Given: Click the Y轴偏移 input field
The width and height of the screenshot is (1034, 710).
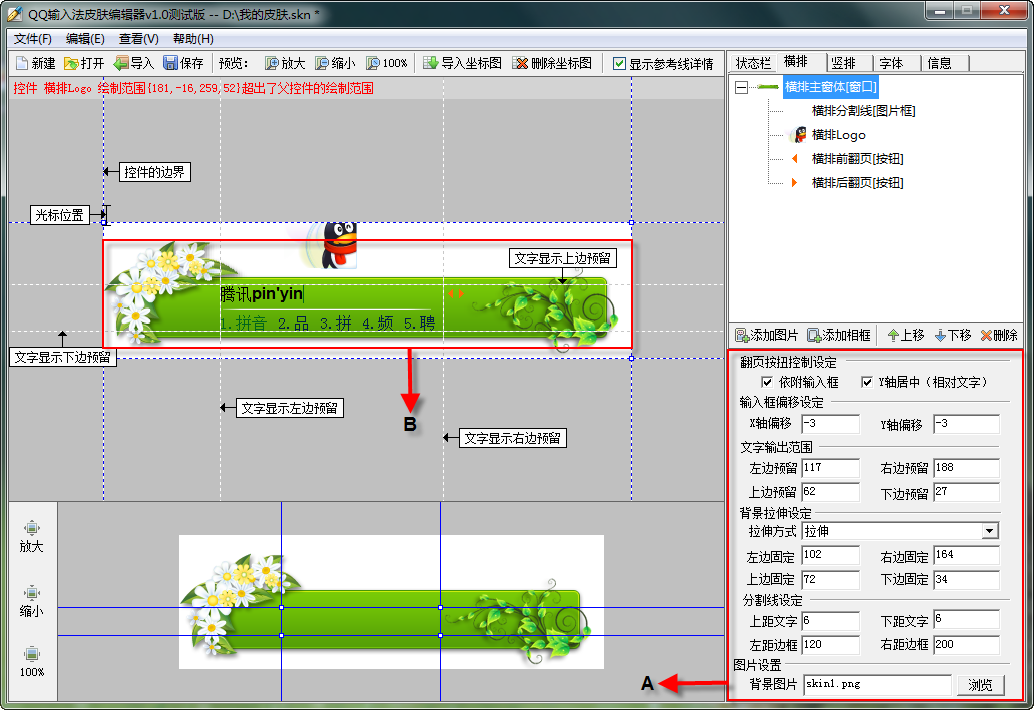Looking at the screenshot, I should point(966,424).
